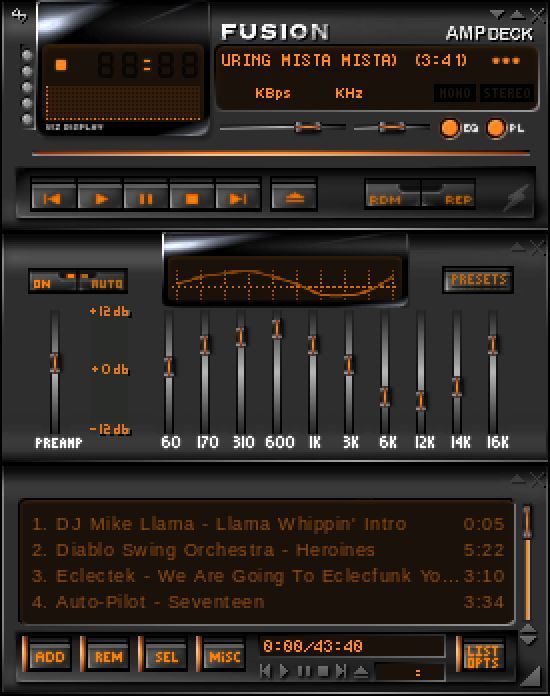Click the 310 Hz equalizer band slider

241,336
